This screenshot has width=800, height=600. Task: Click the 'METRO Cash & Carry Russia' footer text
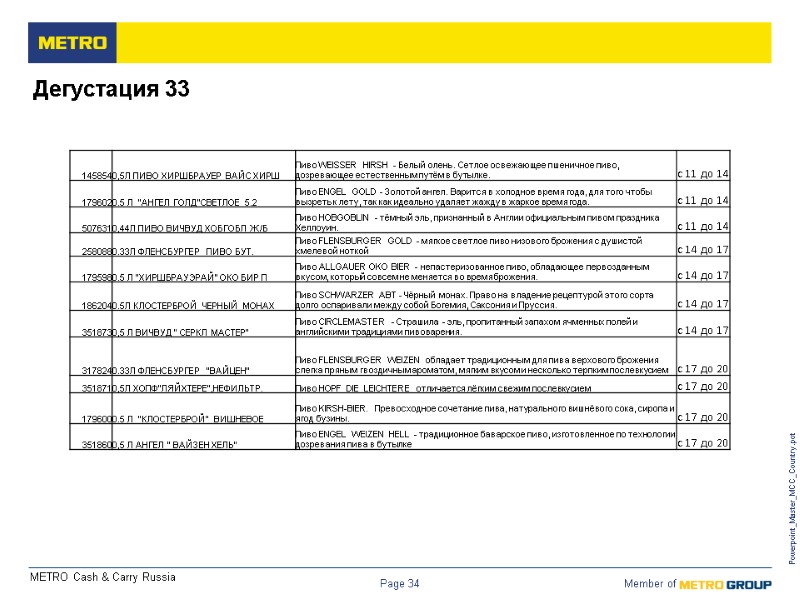coord(103,577)
